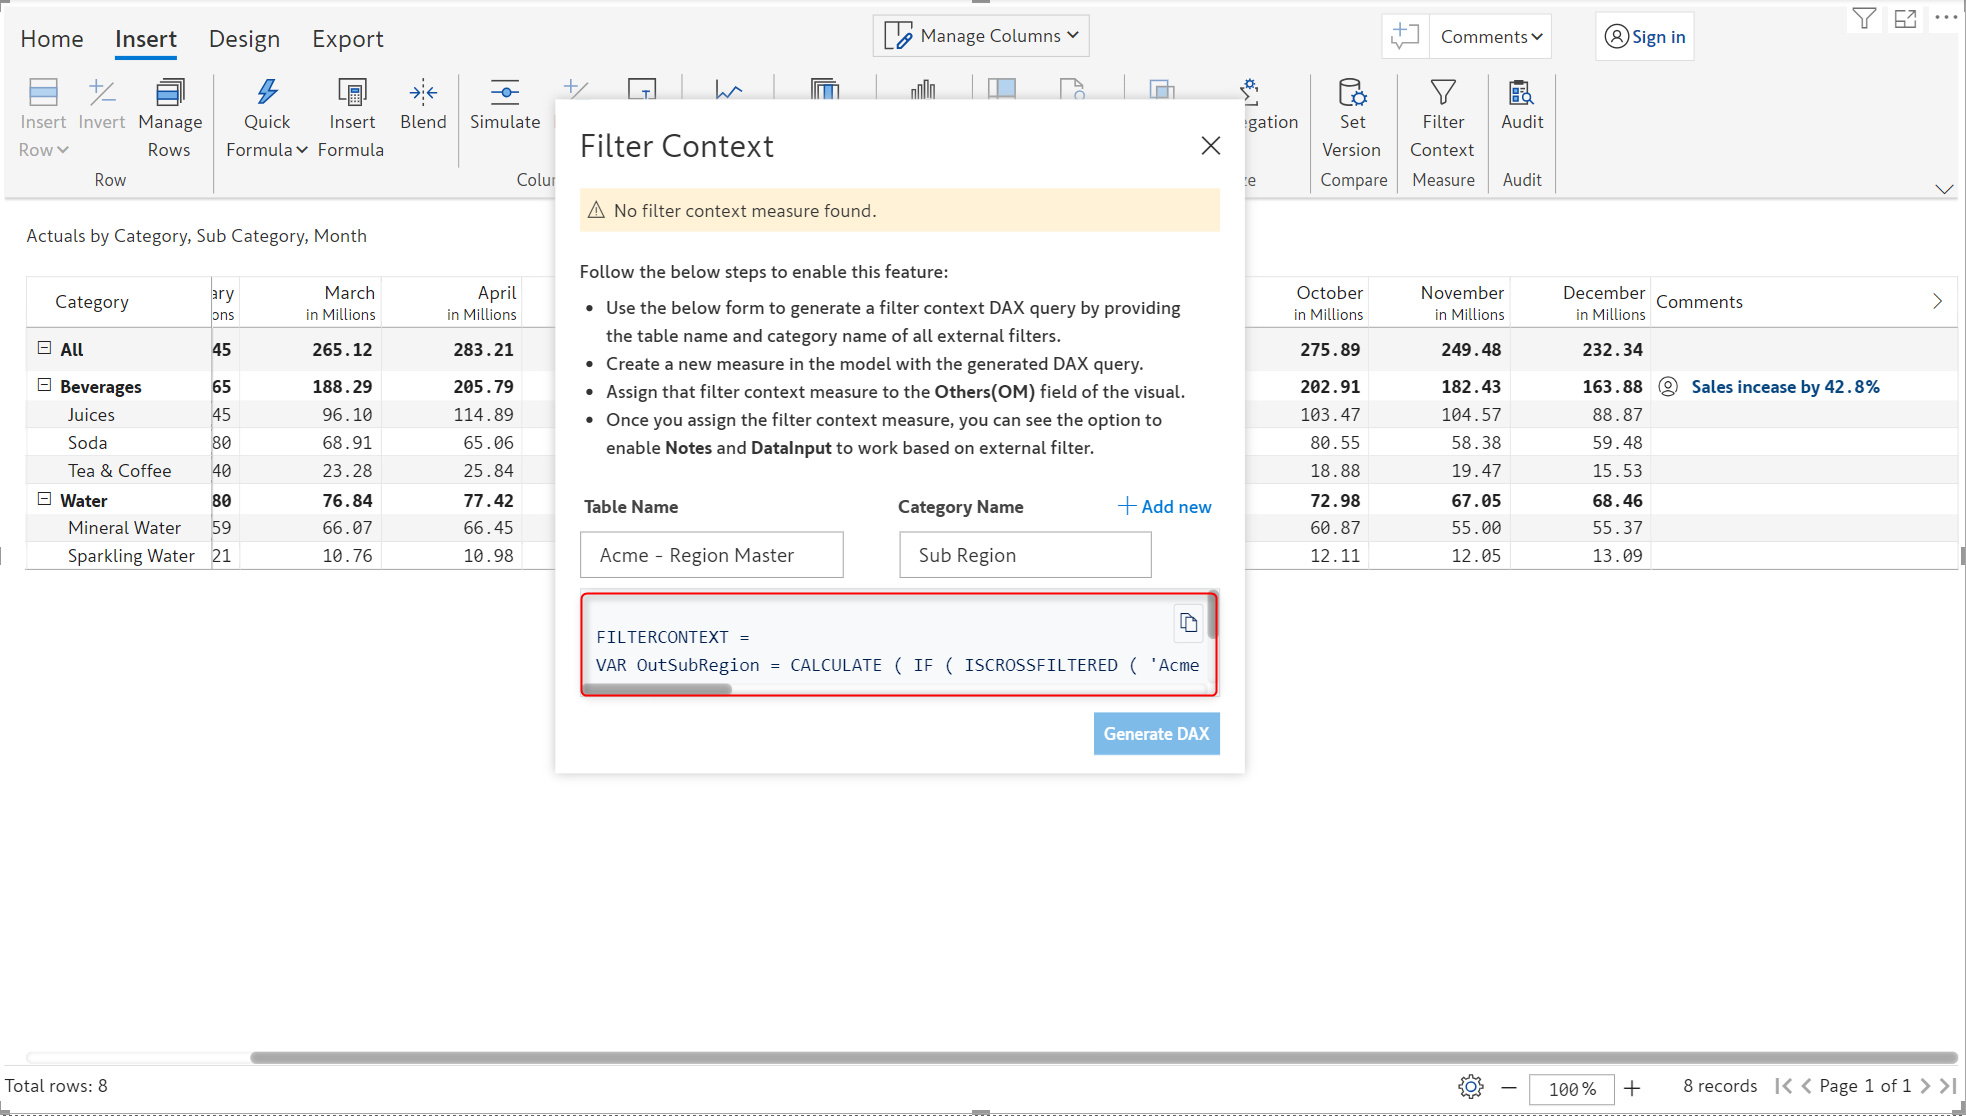Open the Audit tool
The width and height of the screenshot is (1966, 1116).
1522,105
